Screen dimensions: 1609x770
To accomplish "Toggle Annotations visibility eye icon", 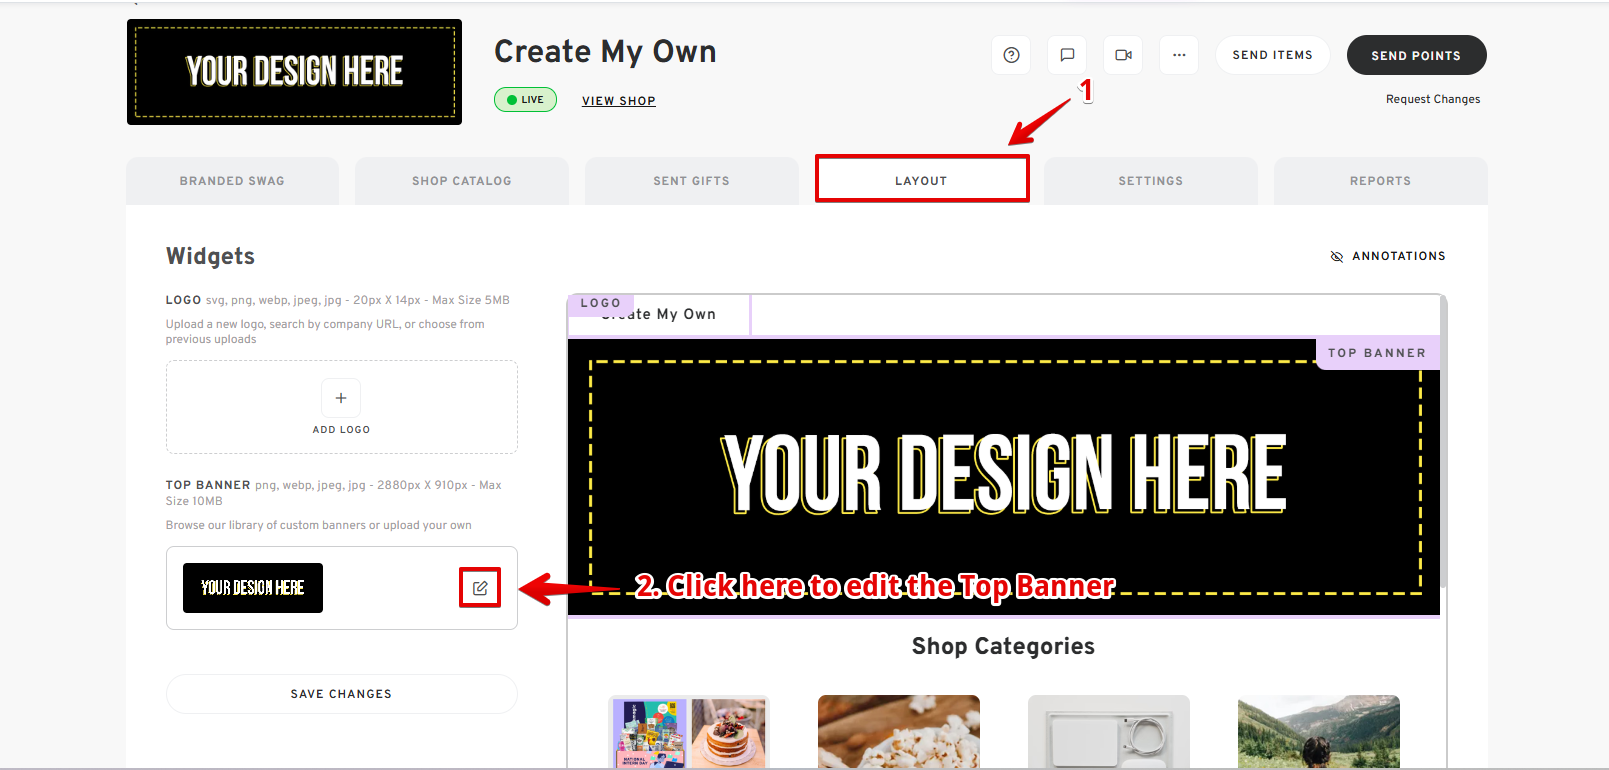I will coord(1337,256).
